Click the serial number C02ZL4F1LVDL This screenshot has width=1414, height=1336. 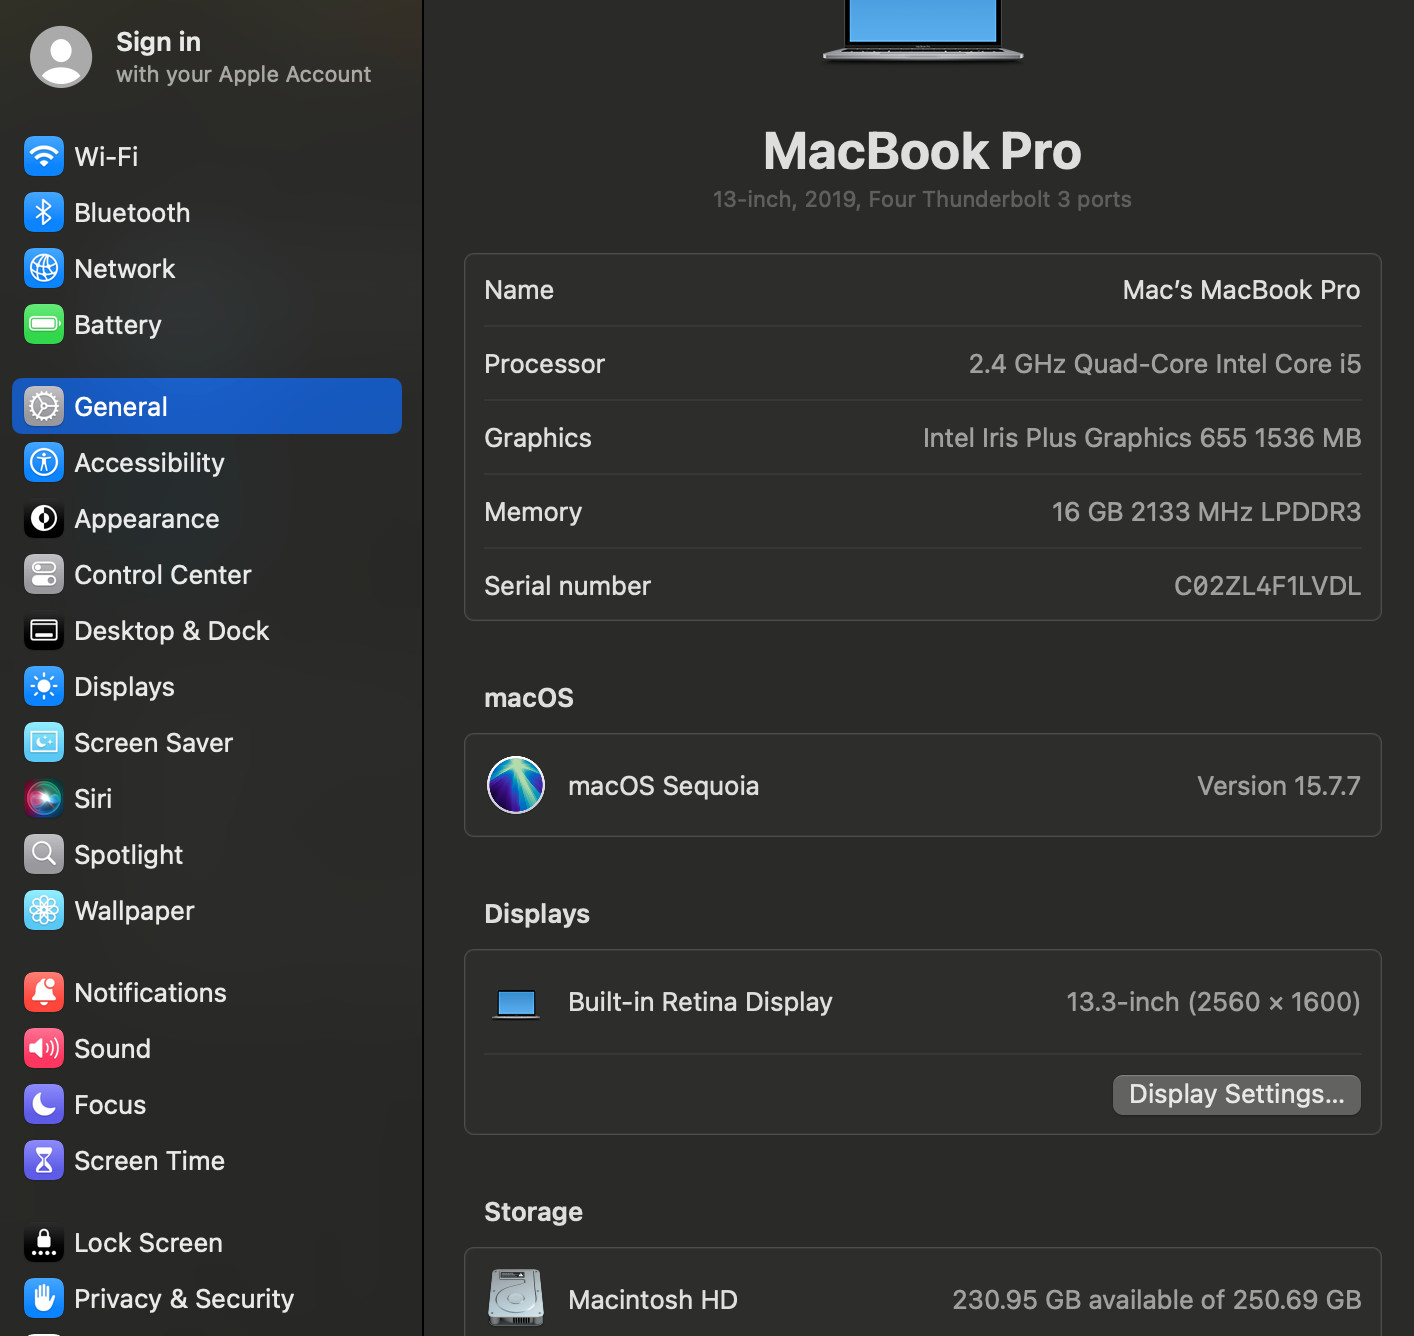1267,586
